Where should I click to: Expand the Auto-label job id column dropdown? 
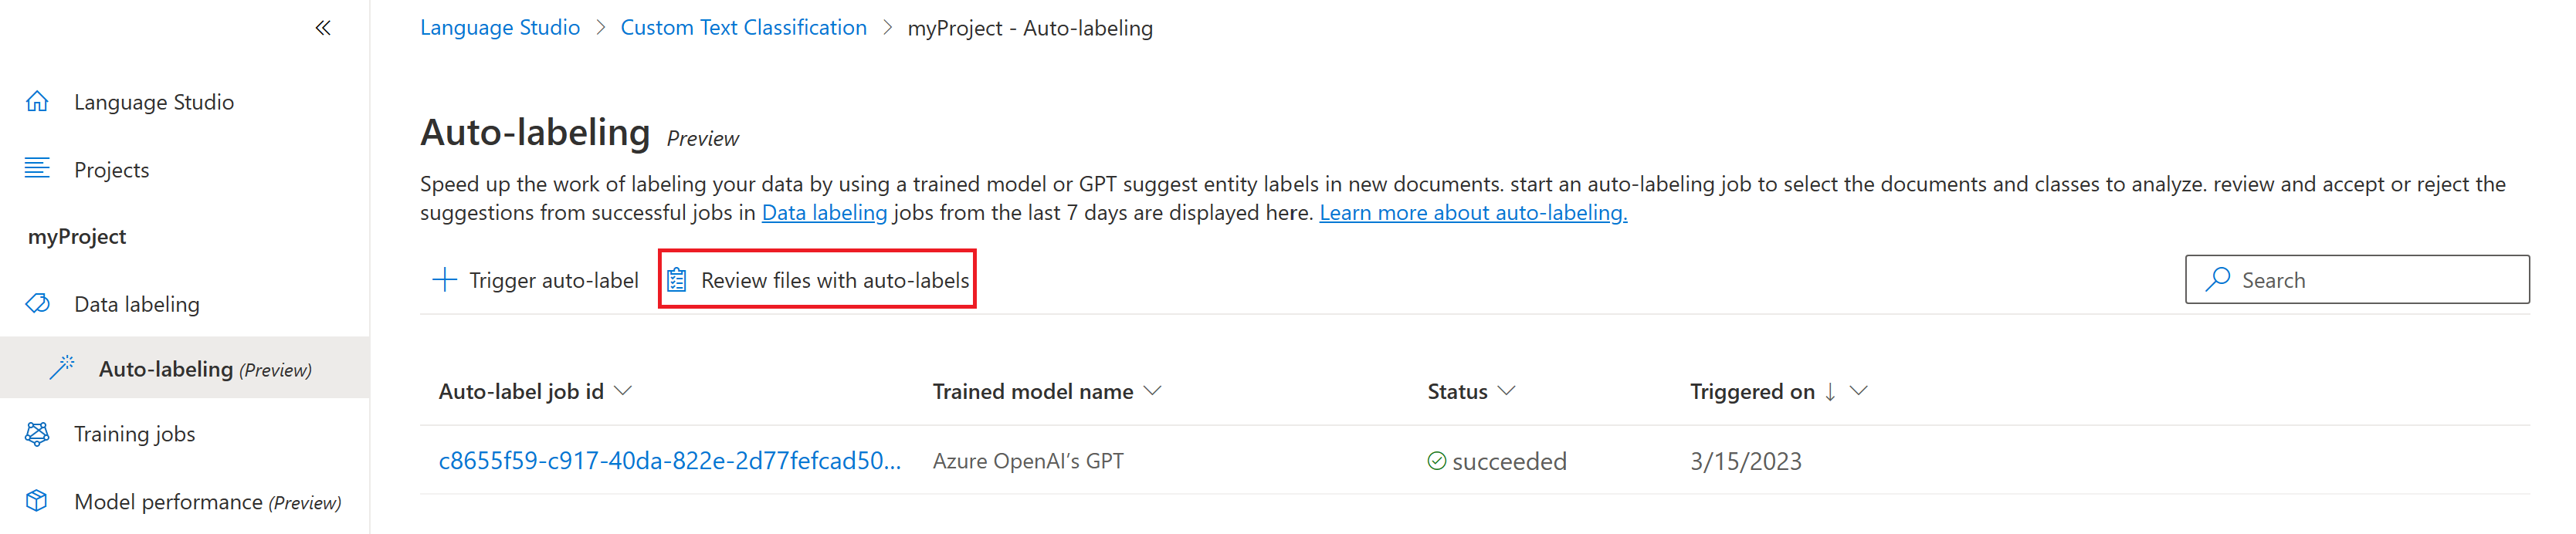click(x=623, y=391)
